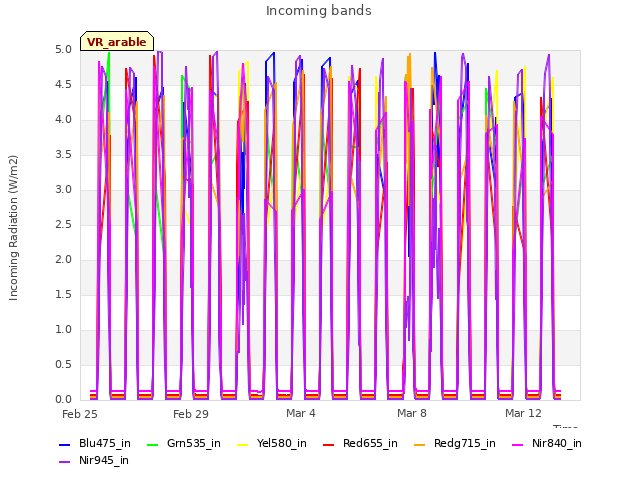Click the 0.0 y-axis tick label
The width and height of the screenshot is (640, 480).
[63, 400]
